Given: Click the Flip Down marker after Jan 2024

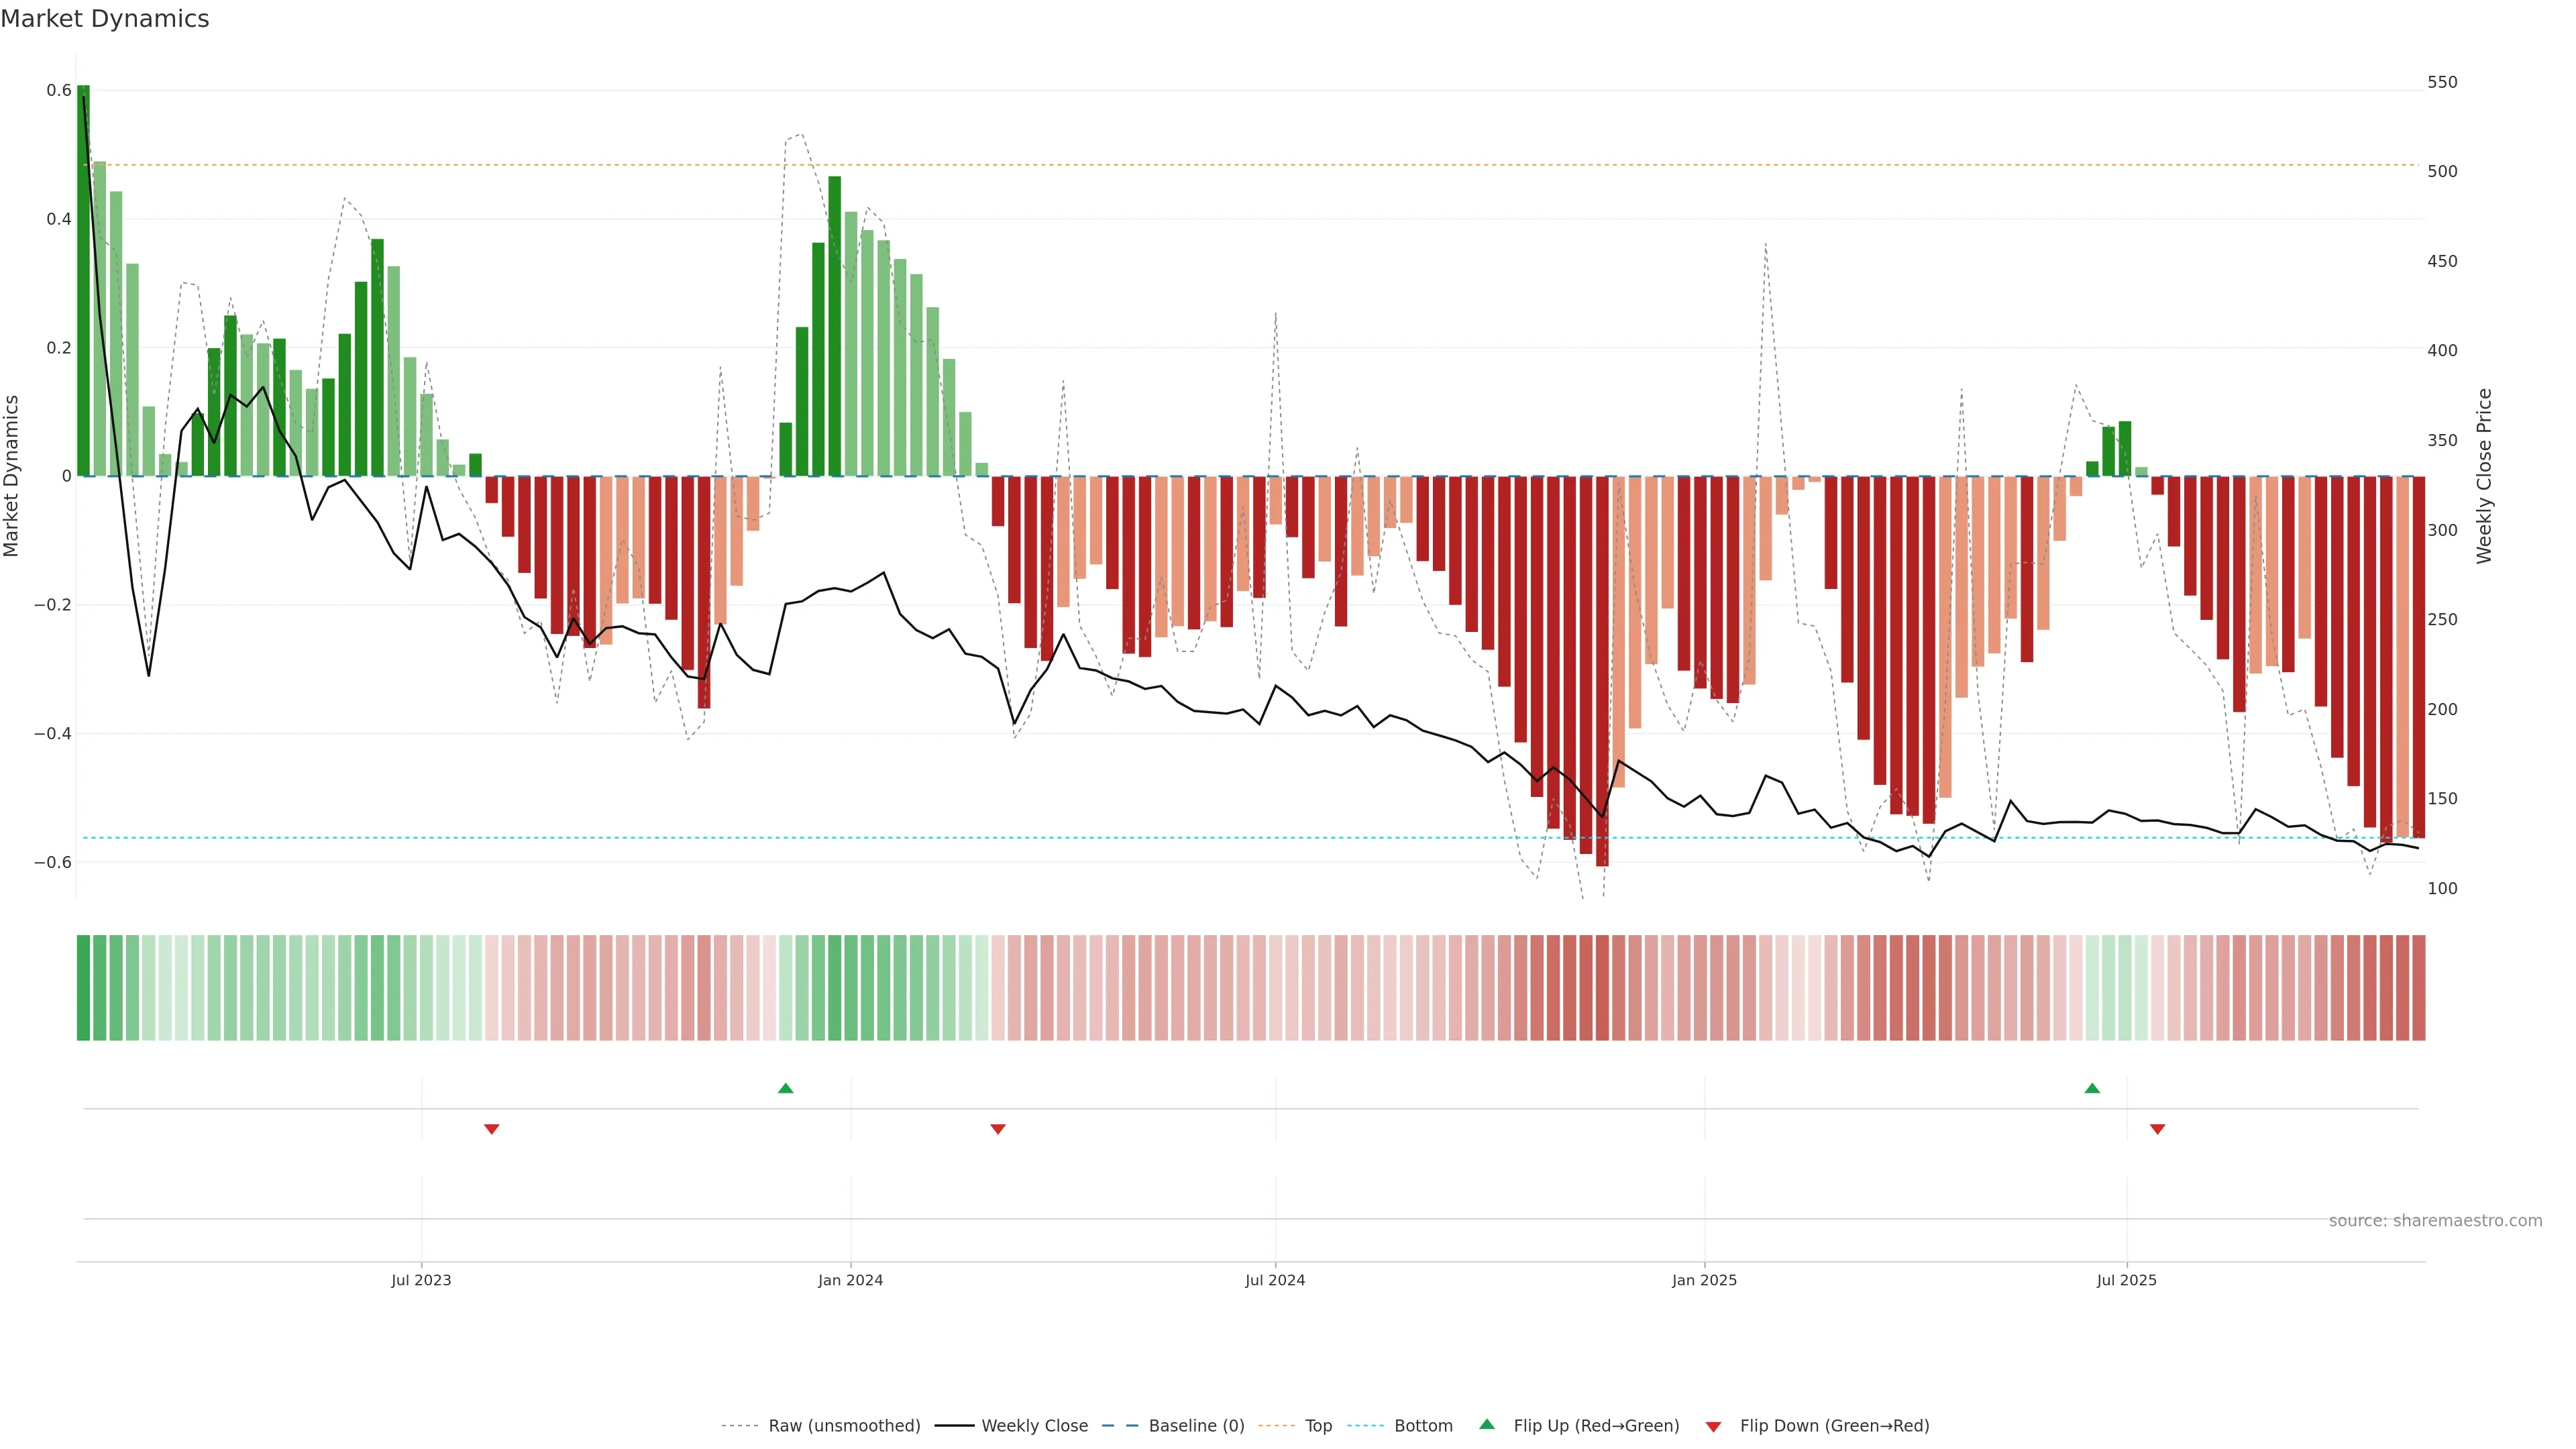Looking at the screenshot, I should pyautogui.click(x=997, y=1129).
